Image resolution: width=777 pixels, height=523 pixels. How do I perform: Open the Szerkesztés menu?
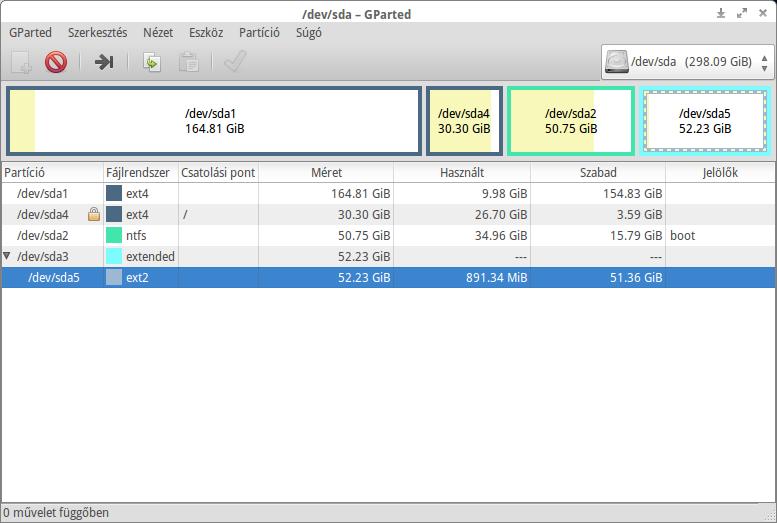(x=98, y=33)
